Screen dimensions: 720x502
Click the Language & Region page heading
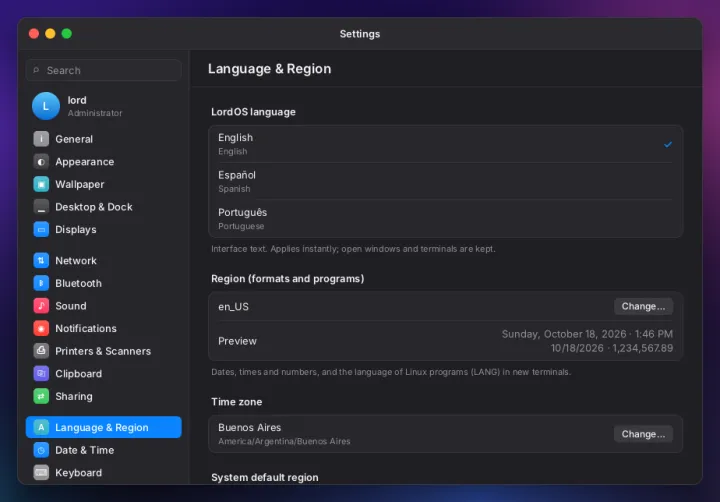pyautogui.click(x=270, y=69)
